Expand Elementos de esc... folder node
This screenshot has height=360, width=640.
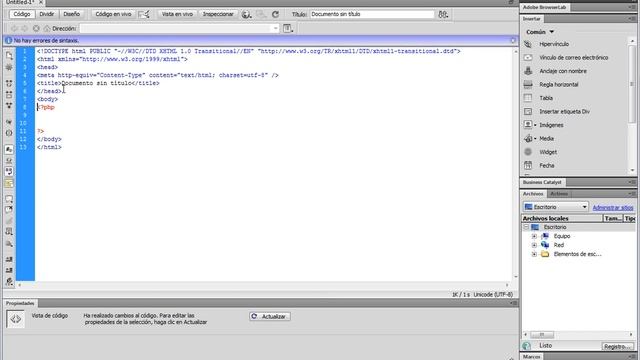534,254
